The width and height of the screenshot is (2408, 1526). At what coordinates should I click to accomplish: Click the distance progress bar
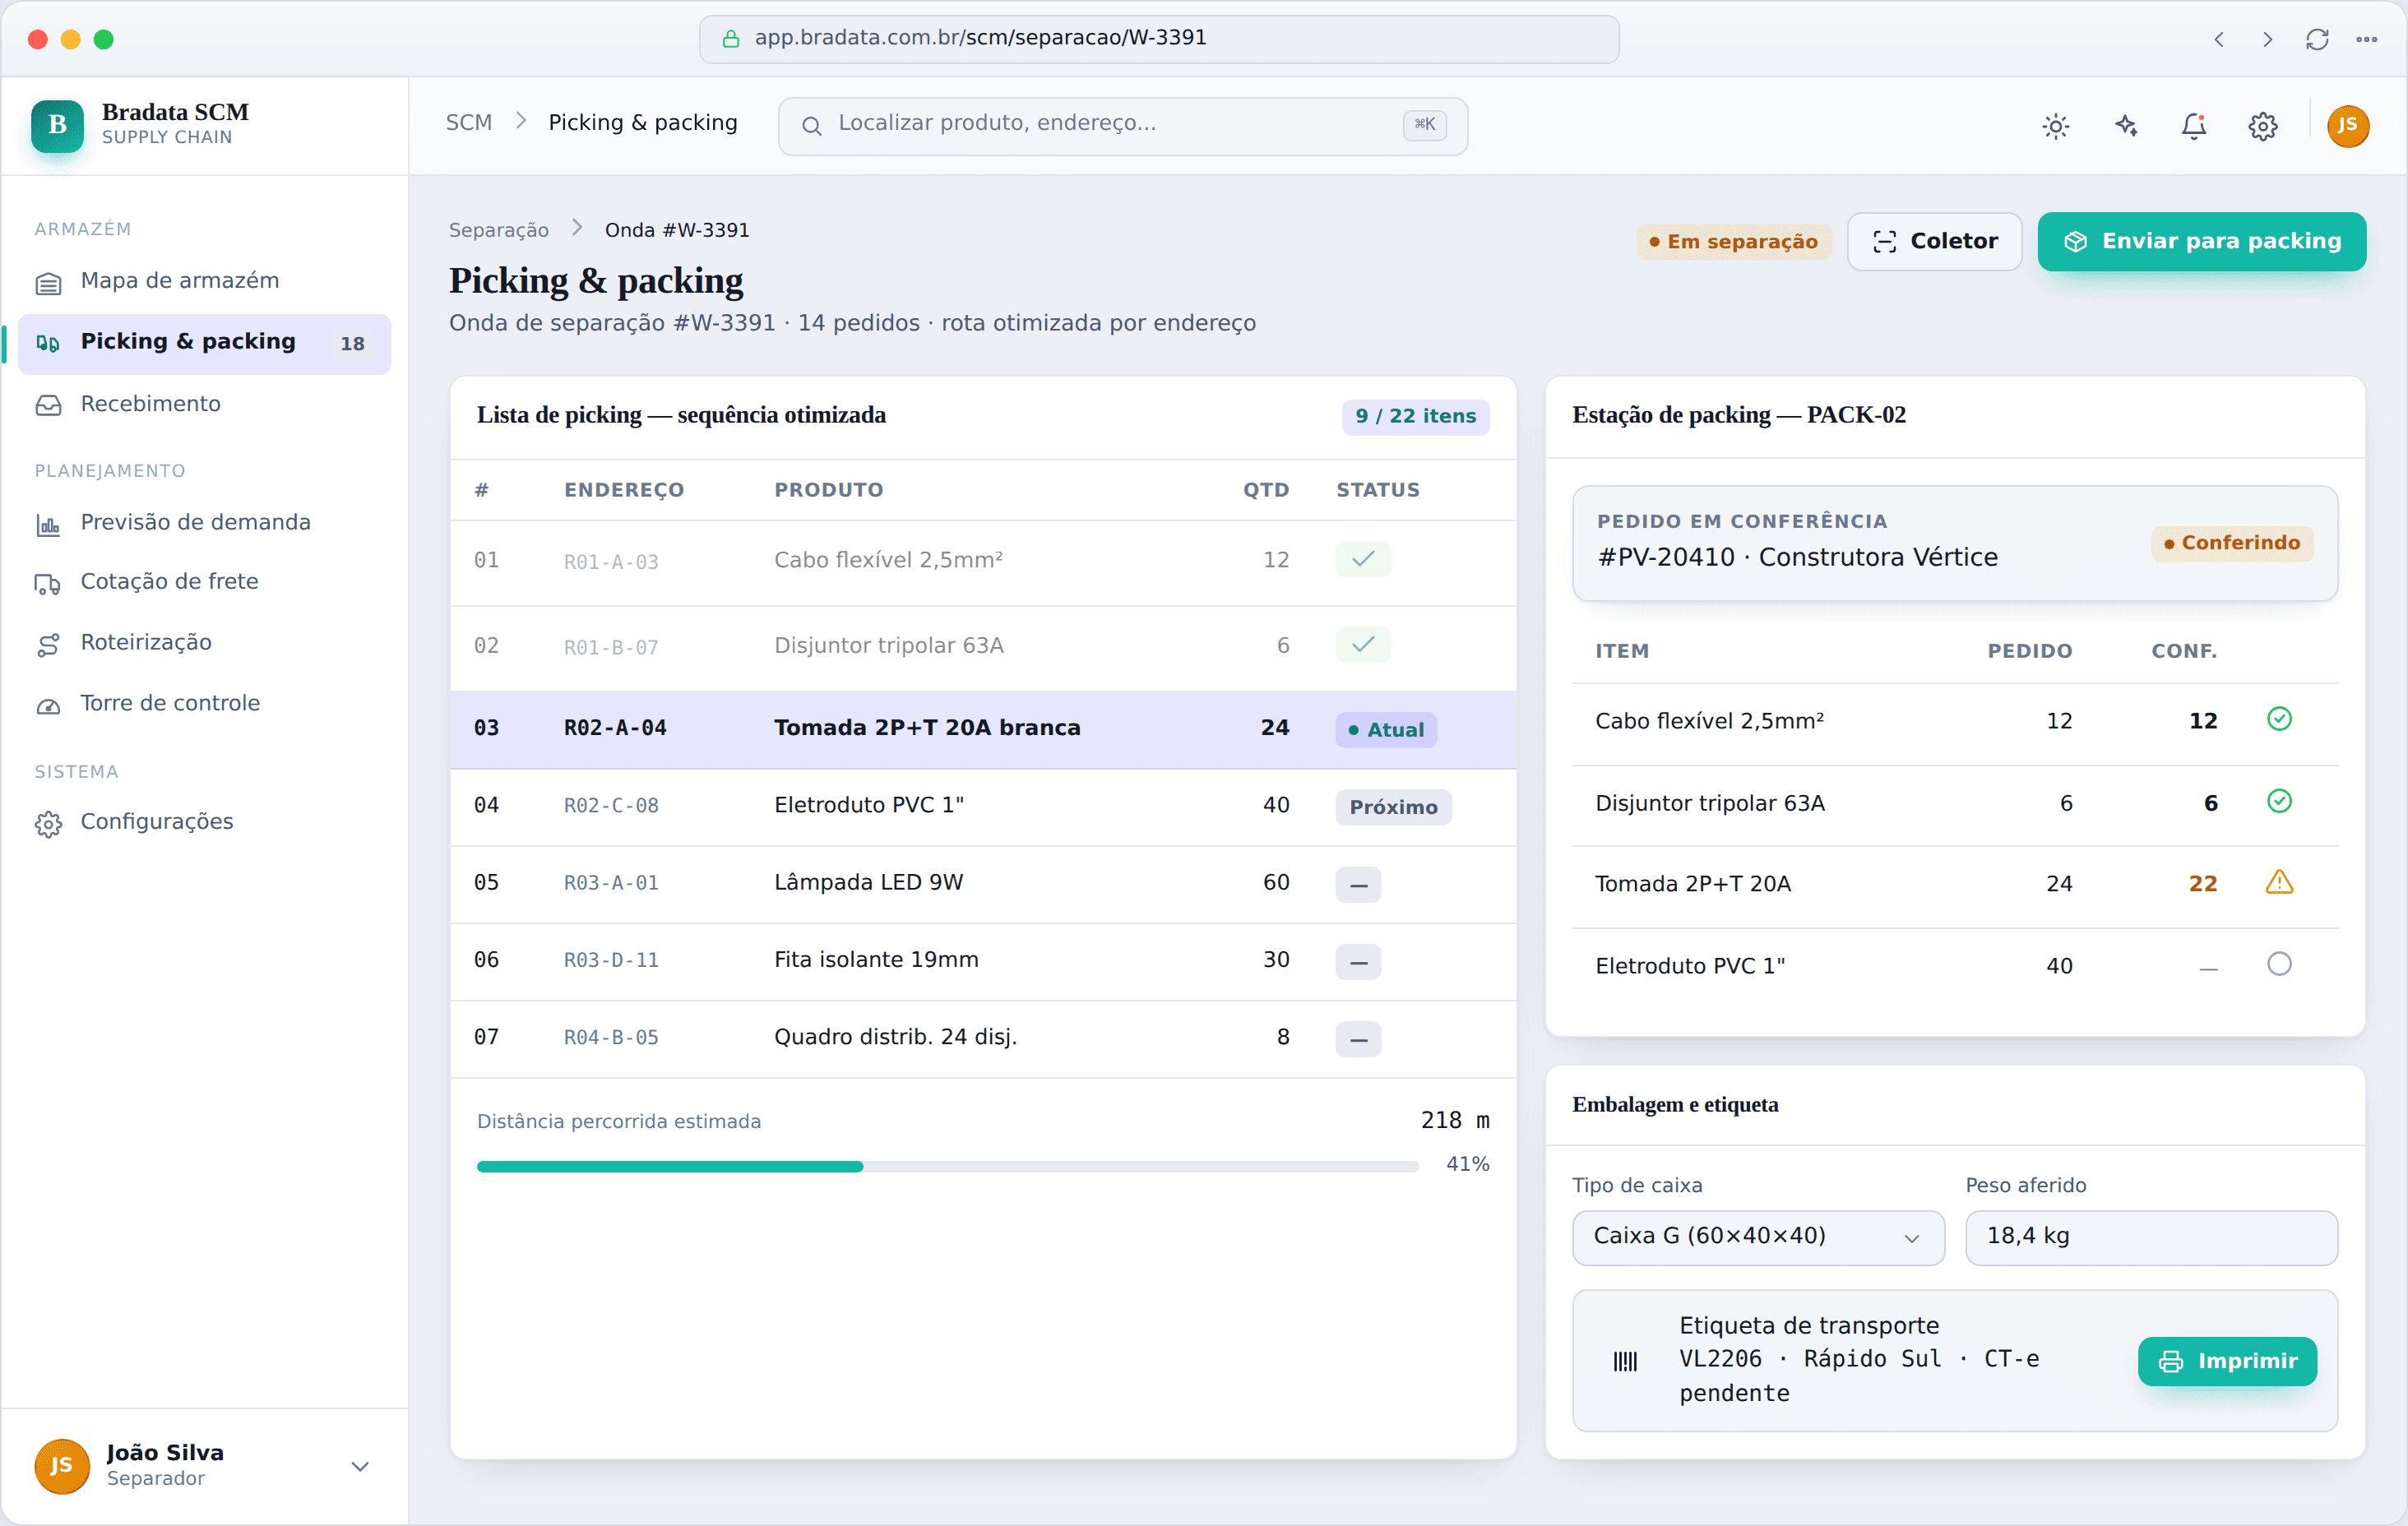tap(947, 1166)
